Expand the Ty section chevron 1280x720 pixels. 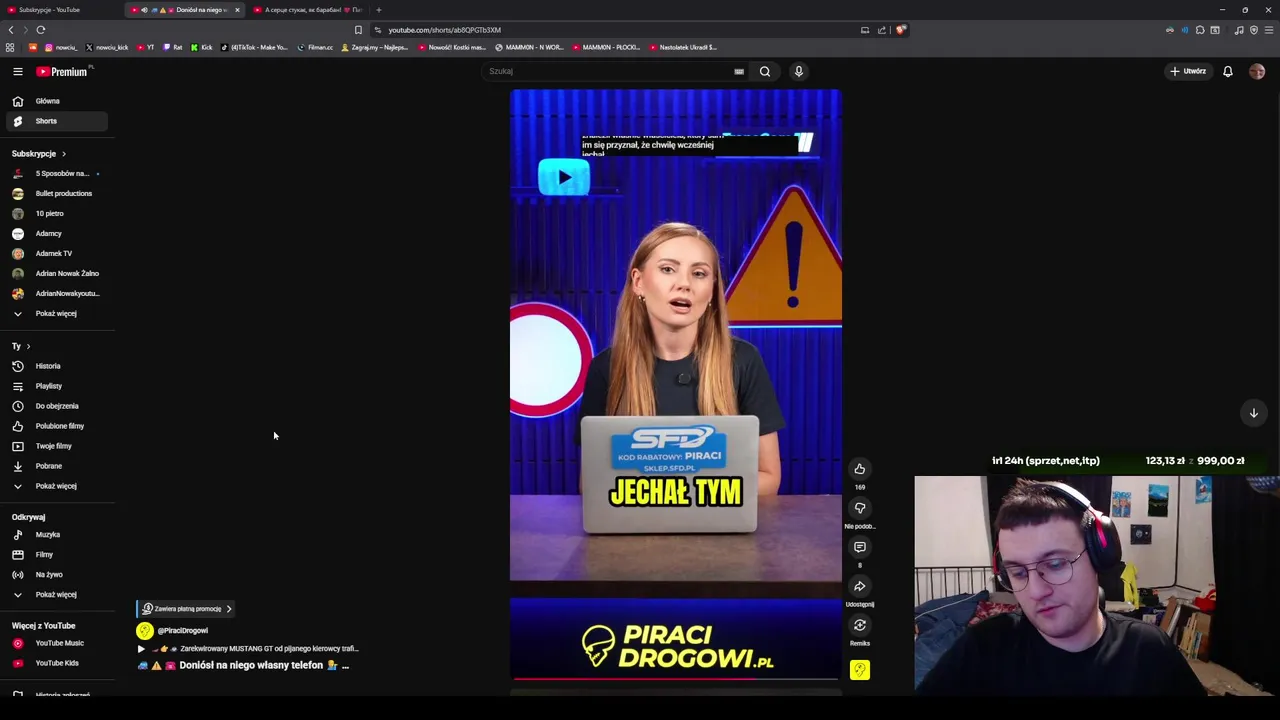28,346
